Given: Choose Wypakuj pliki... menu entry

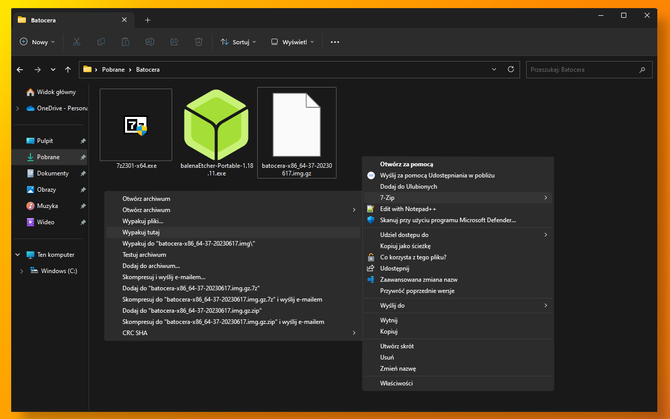Looking at the screenshot, I should click(233, 221).
